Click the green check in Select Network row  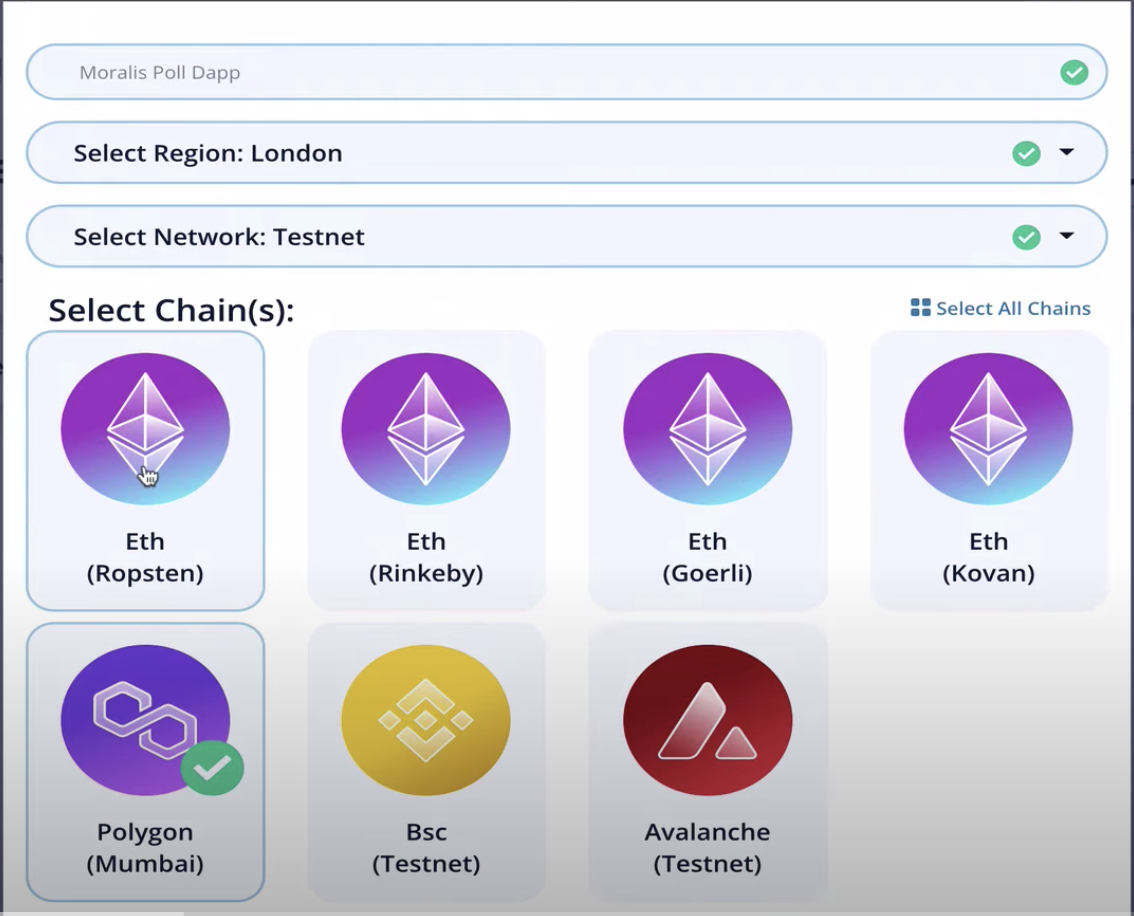pyautogui.click(x=1026, y=237)
